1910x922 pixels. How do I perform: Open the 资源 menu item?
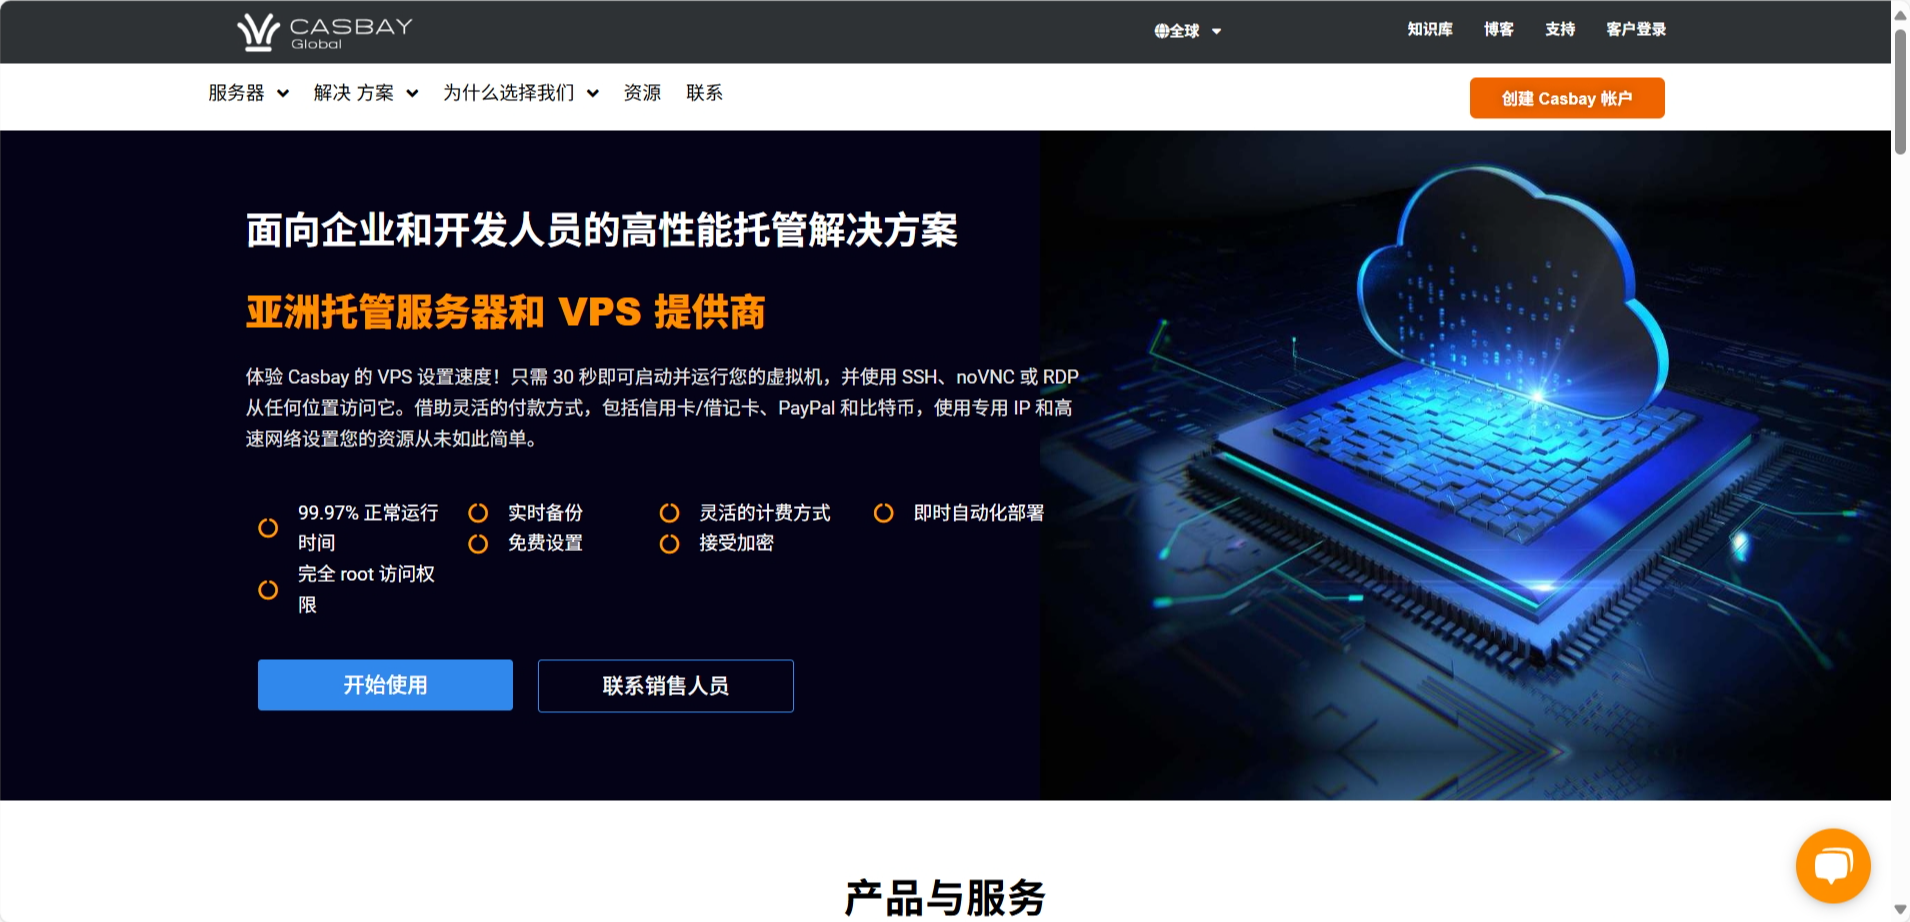[642, 93]
